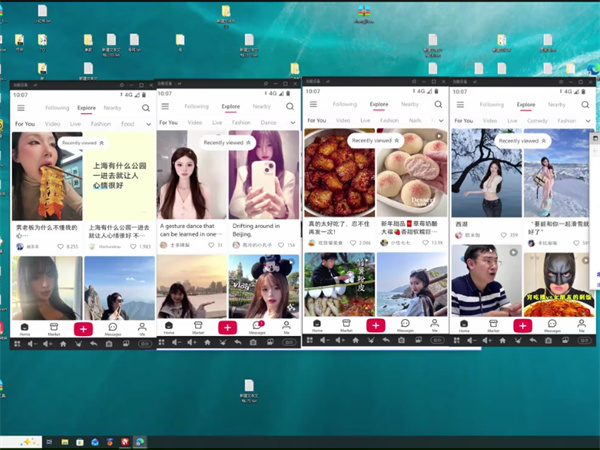The width and height of the screenshot is (600, 450).
Task: Click multi-window icon in leftmost emulator toolbar
Action: [126, 344]
